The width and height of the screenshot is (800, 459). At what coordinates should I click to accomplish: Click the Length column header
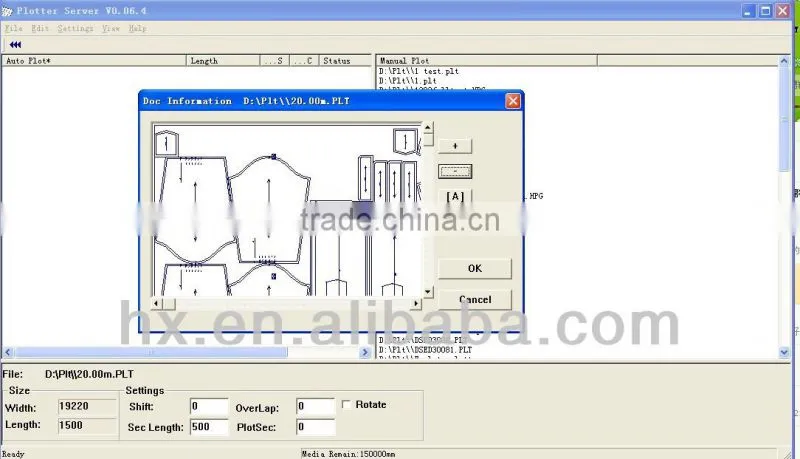click(223, 61)
